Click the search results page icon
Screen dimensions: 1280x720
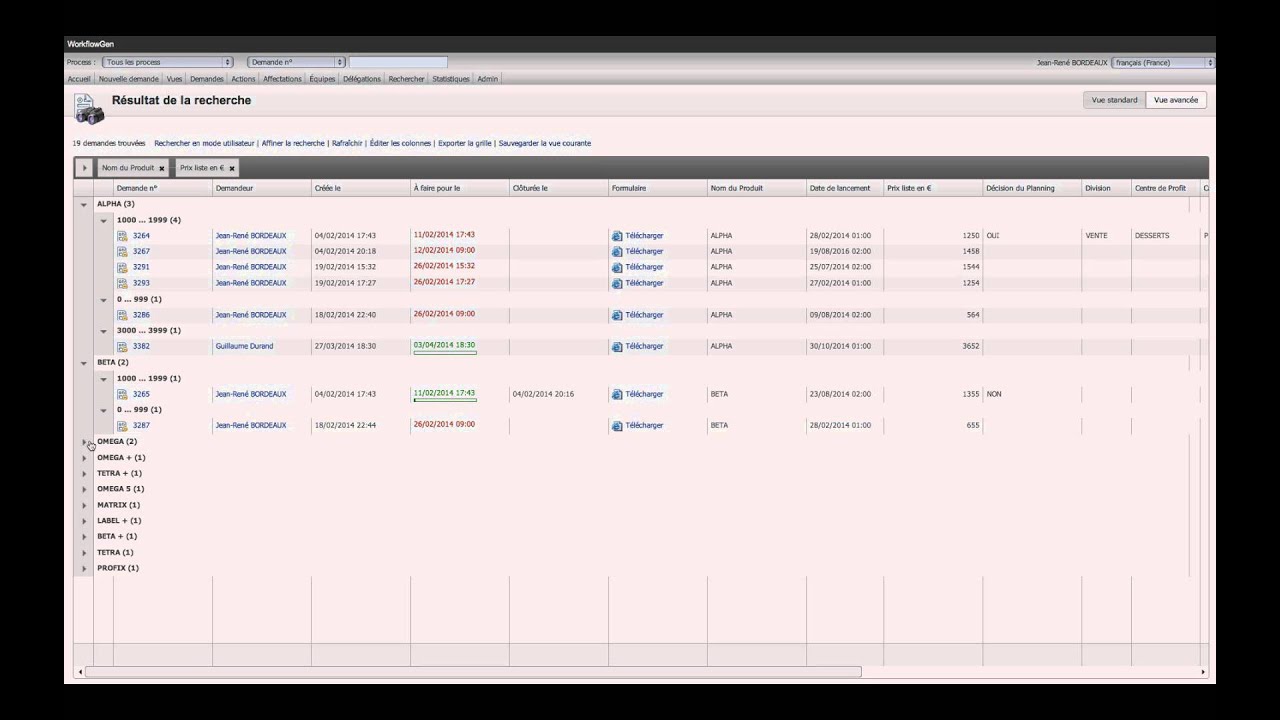pyautogui.click(x=88, y=108)
